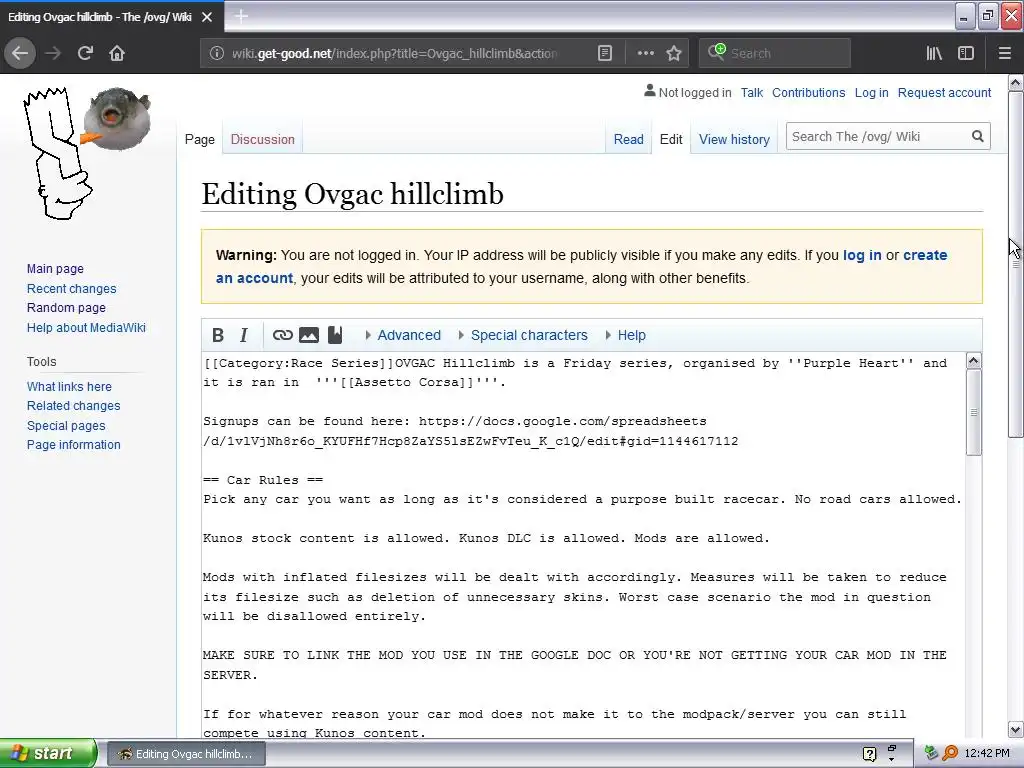Click the wiki search magnifier button
1024x768 pixels.
click(x=978, y=136)
